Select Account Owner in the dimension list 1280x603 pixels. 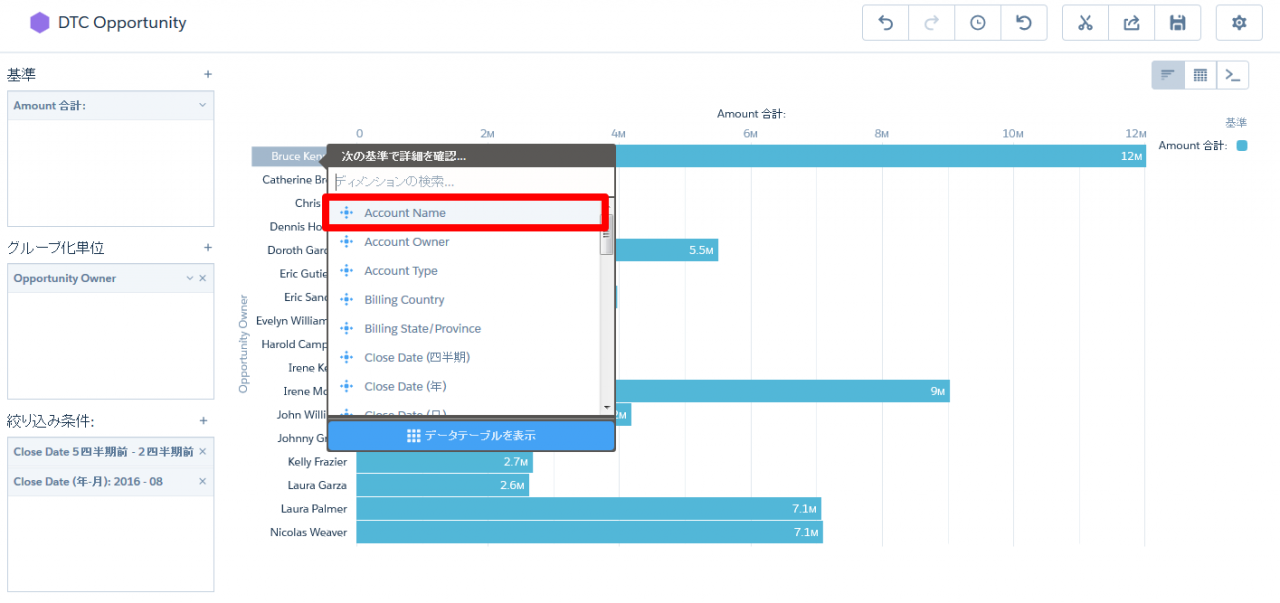(x=465, y=242)
